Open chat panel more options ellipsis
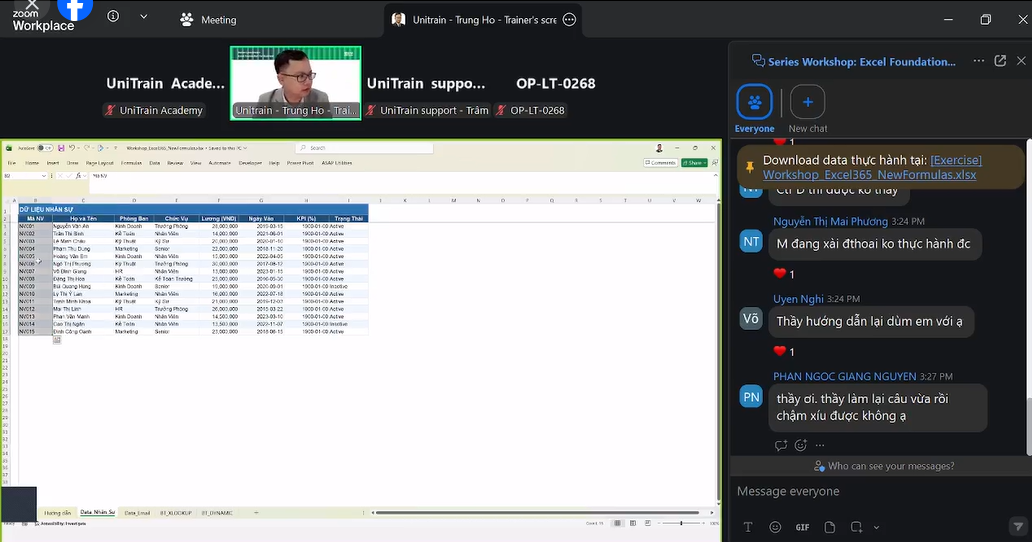 979,61
